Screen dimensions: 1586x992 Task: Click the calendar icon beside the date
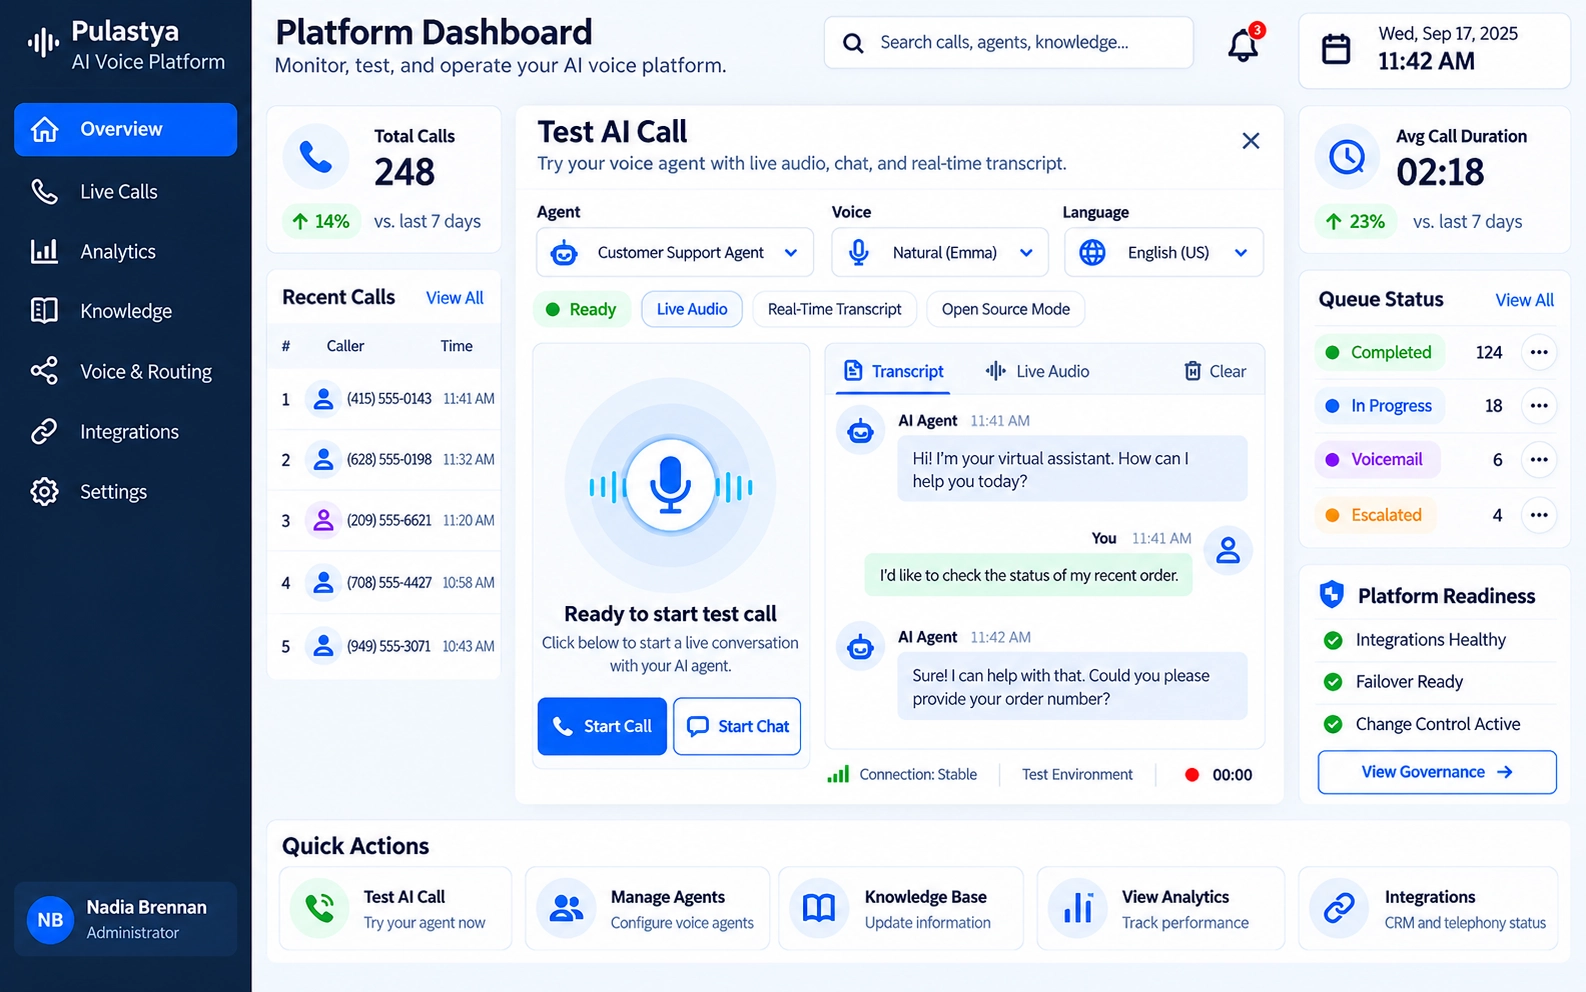coord(1336,48)
